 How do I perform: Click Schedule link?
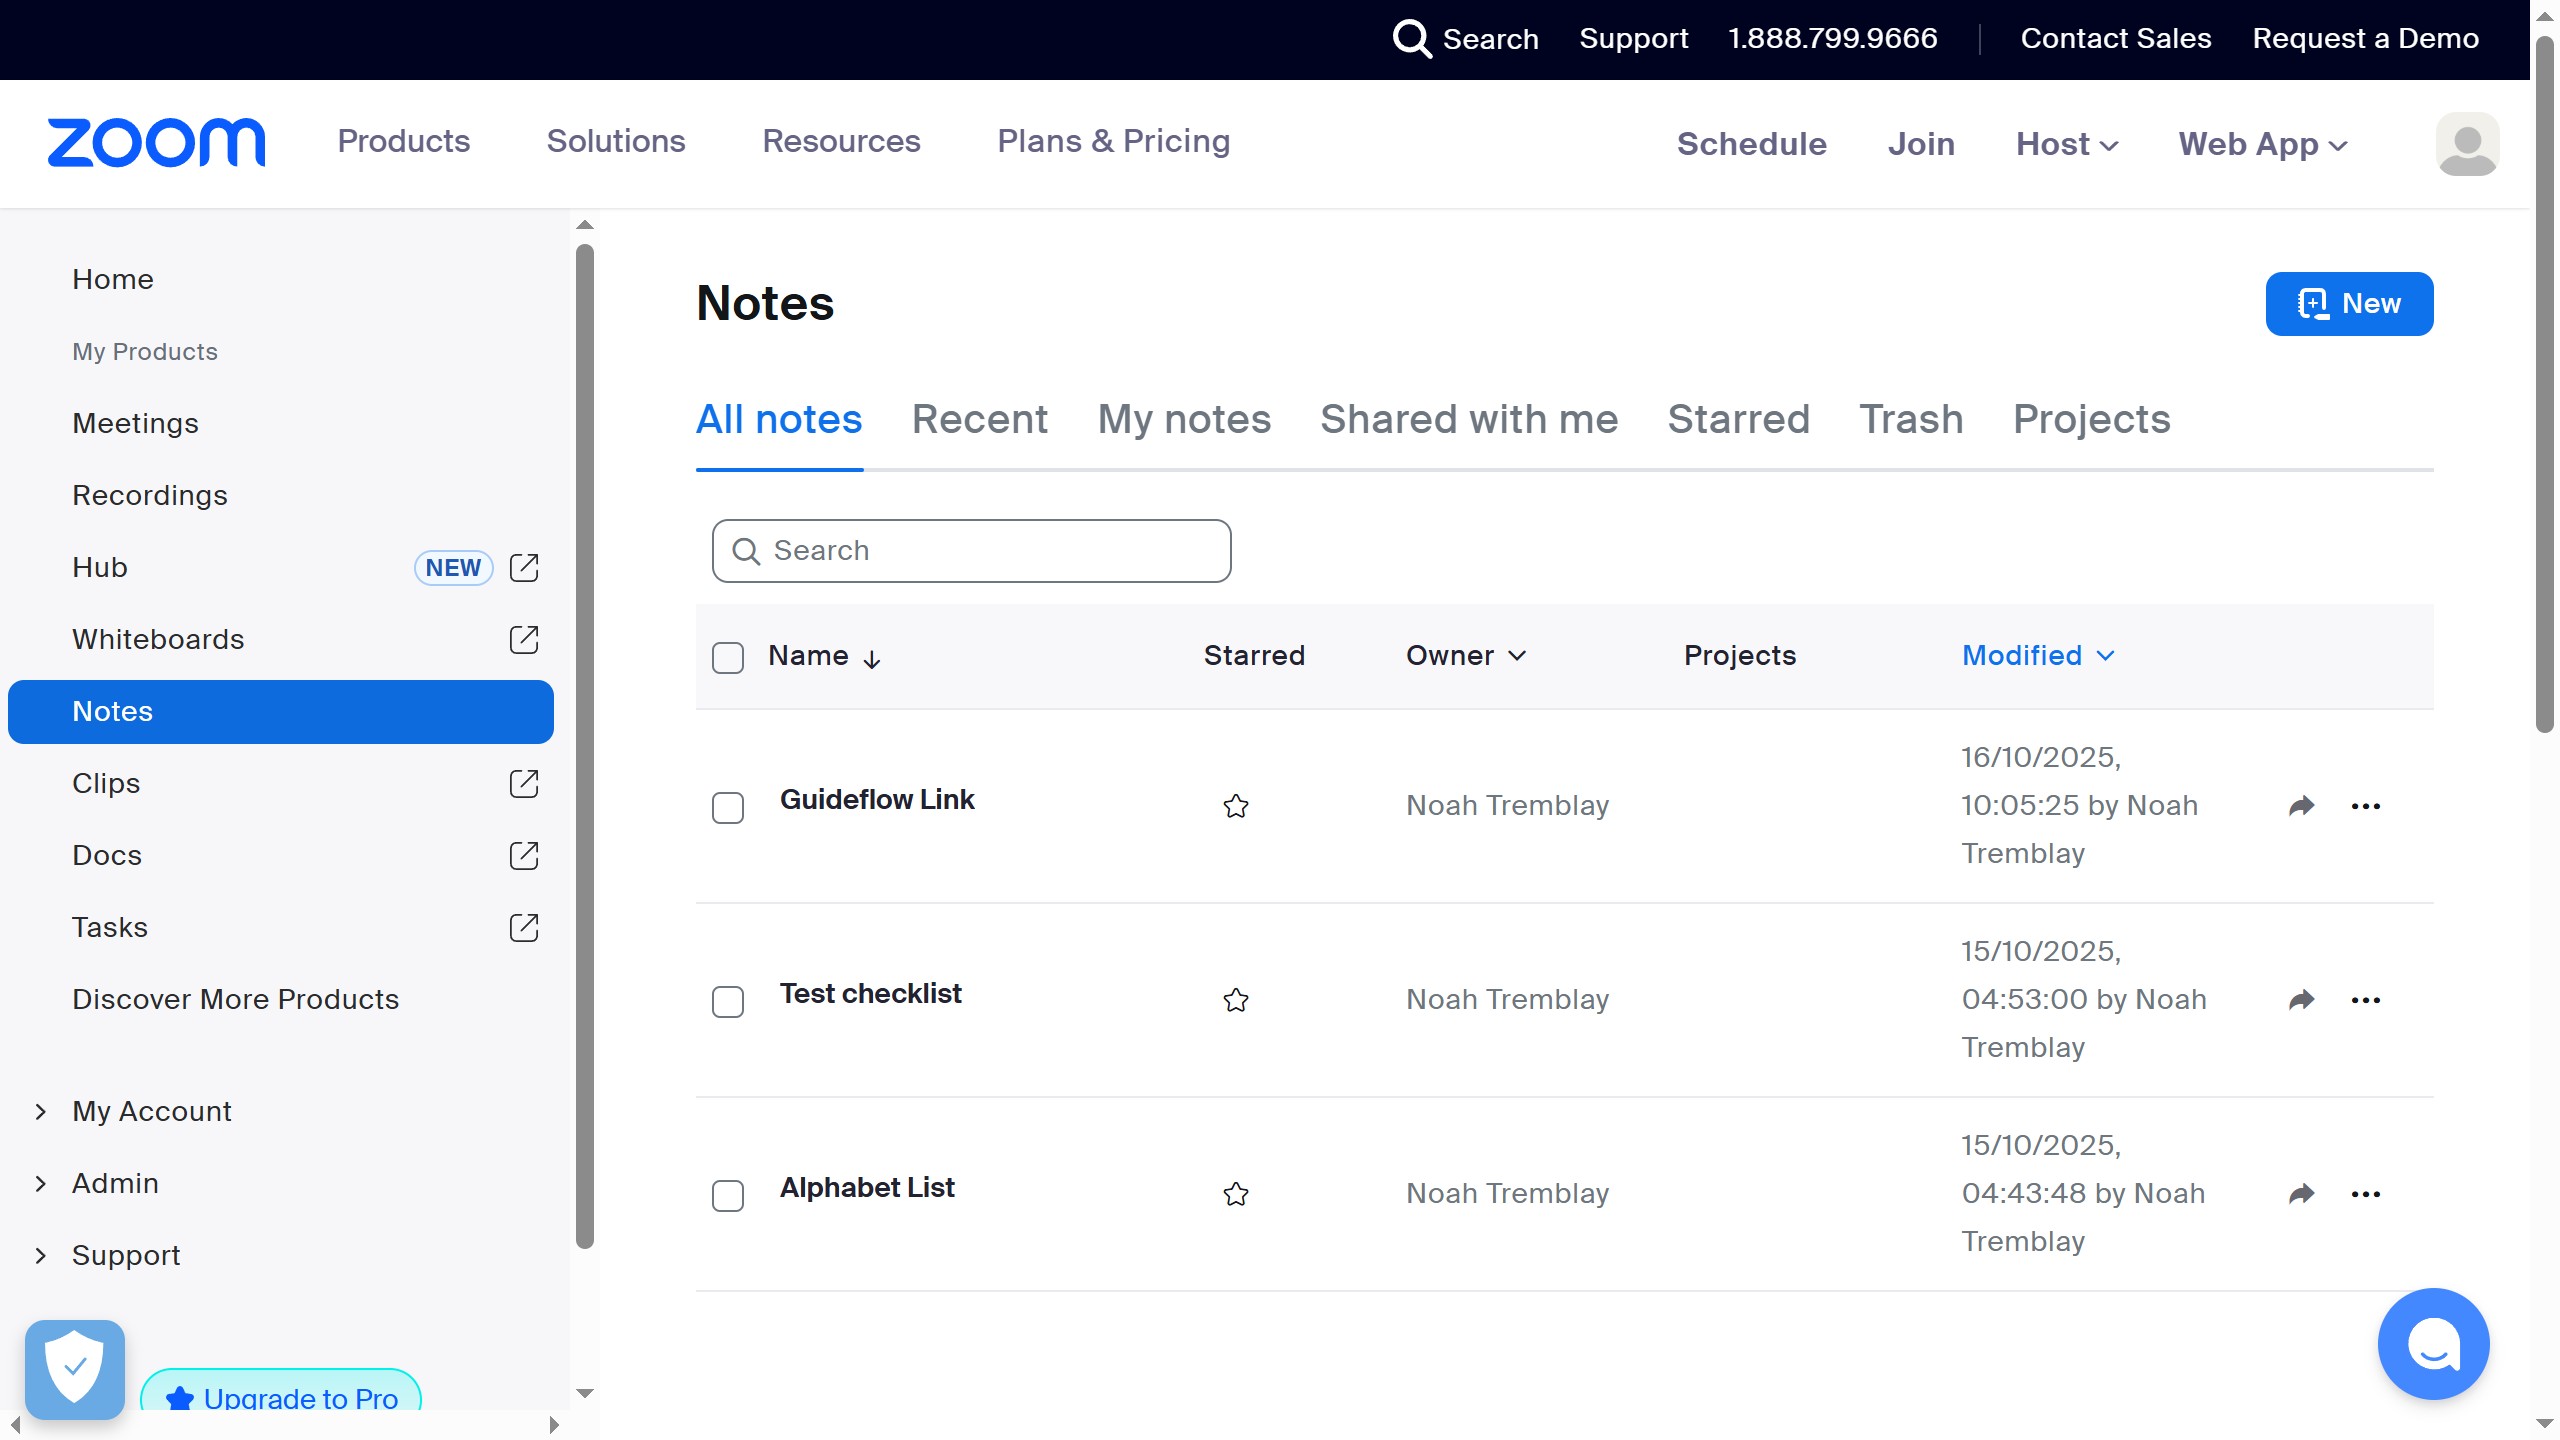pos(1752,144)
